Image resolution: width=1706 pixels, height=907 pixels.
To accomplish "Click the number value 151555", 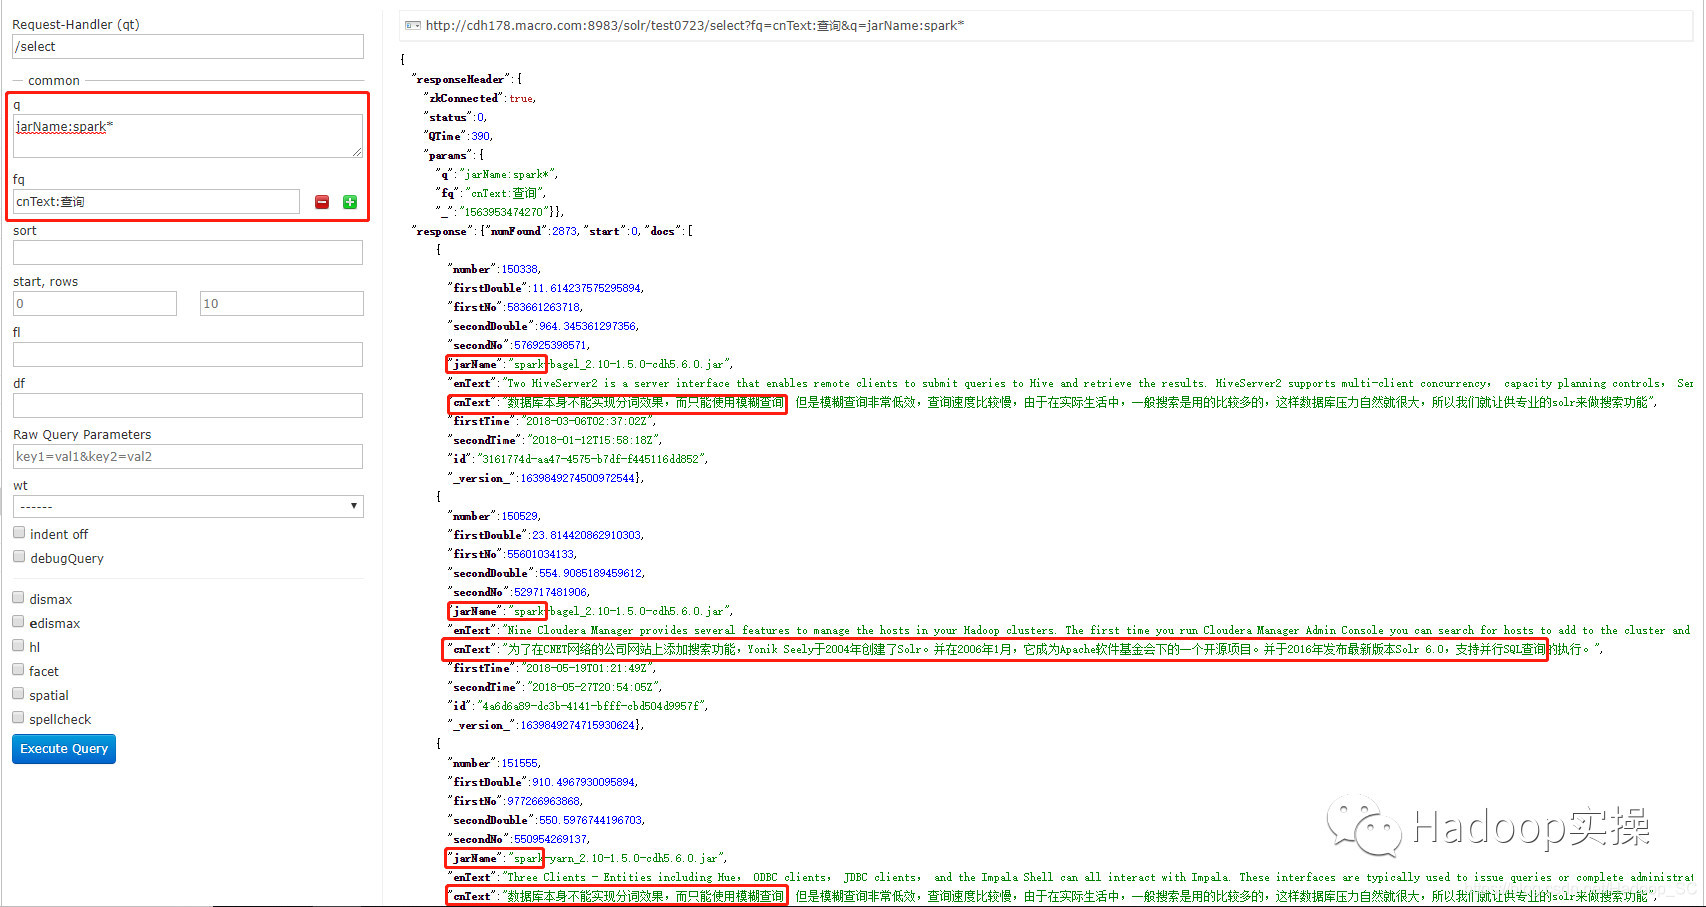I will click(520, 763).
